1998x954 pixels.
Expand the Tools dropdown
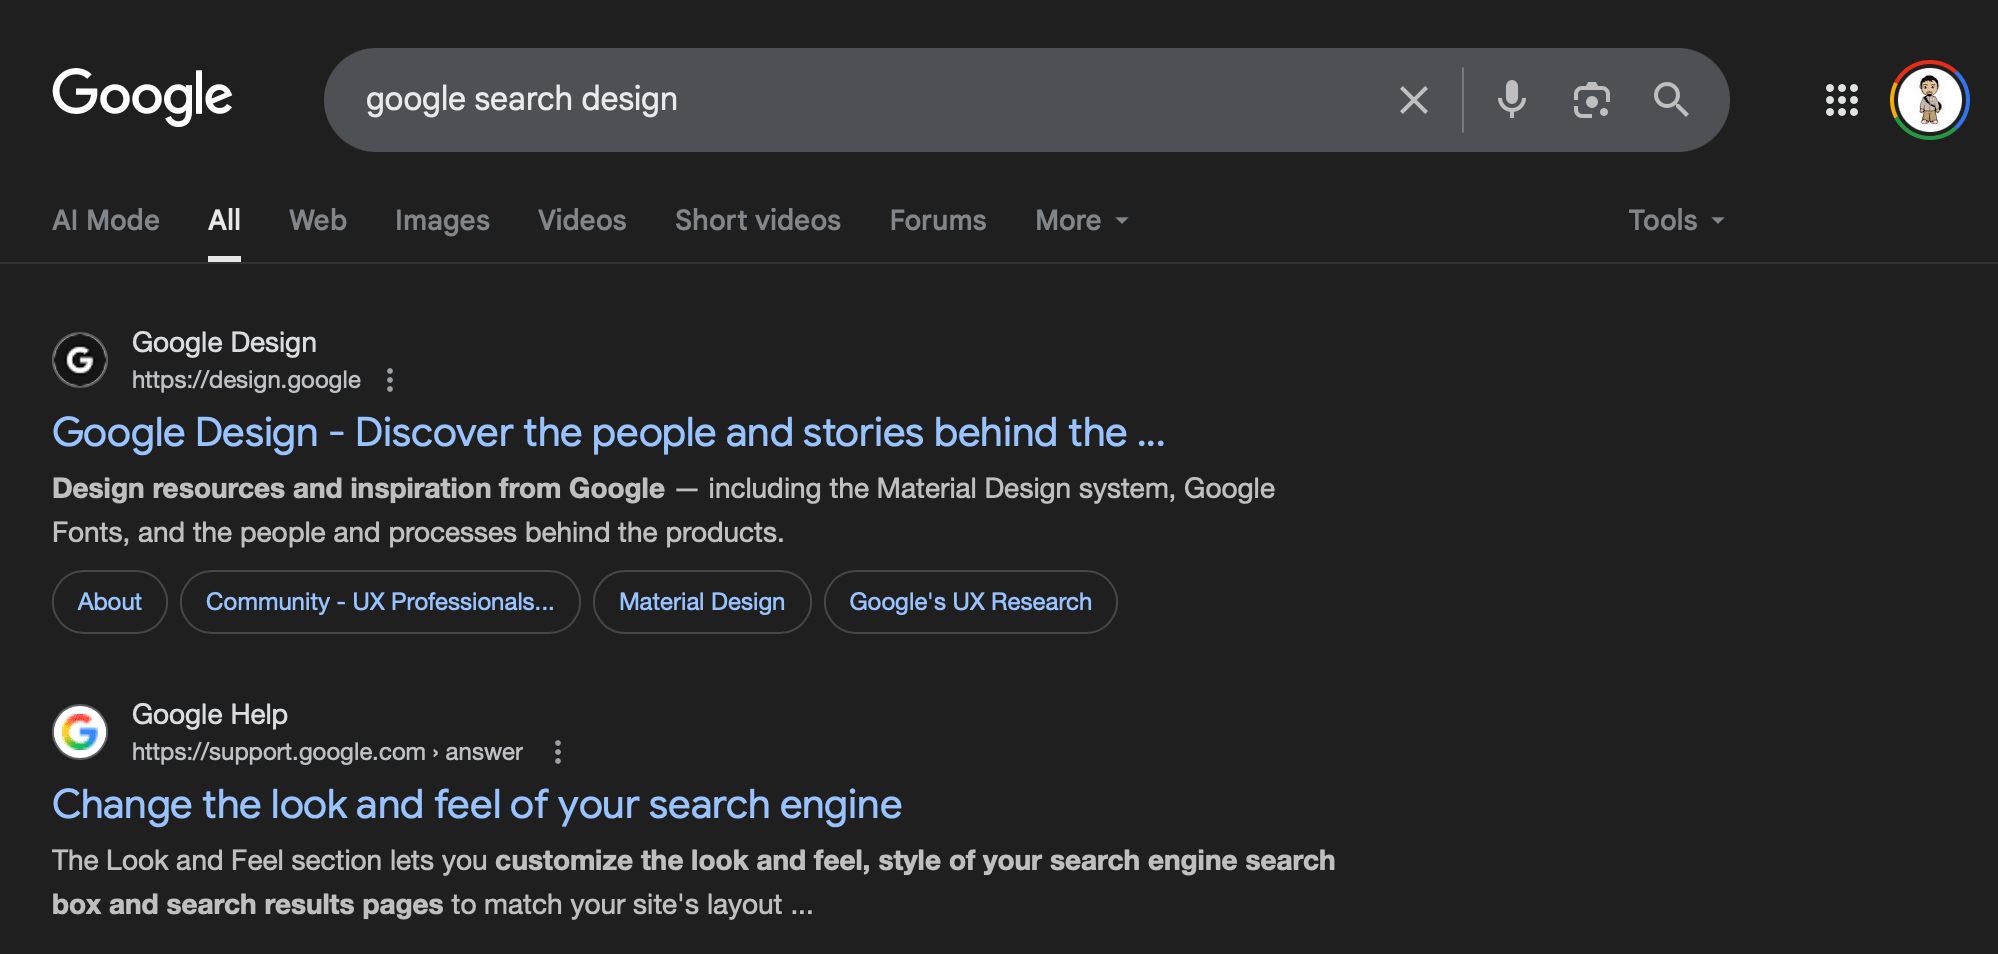click(x=1676, y=220)
